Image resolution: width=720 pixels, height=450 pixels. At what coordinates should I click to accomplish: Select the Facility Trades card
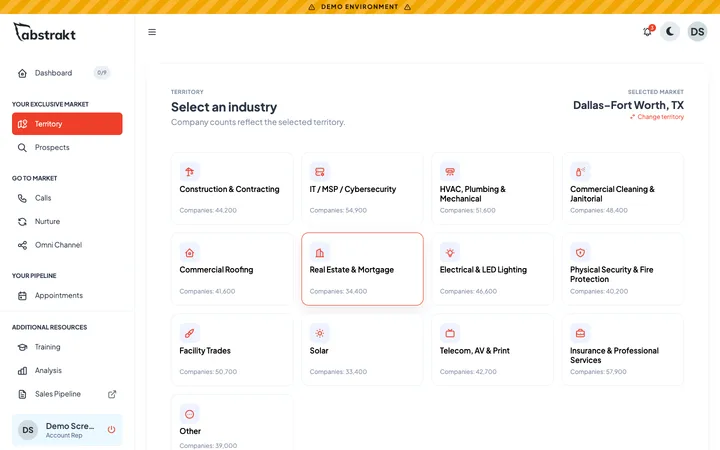tap(232, 350)
